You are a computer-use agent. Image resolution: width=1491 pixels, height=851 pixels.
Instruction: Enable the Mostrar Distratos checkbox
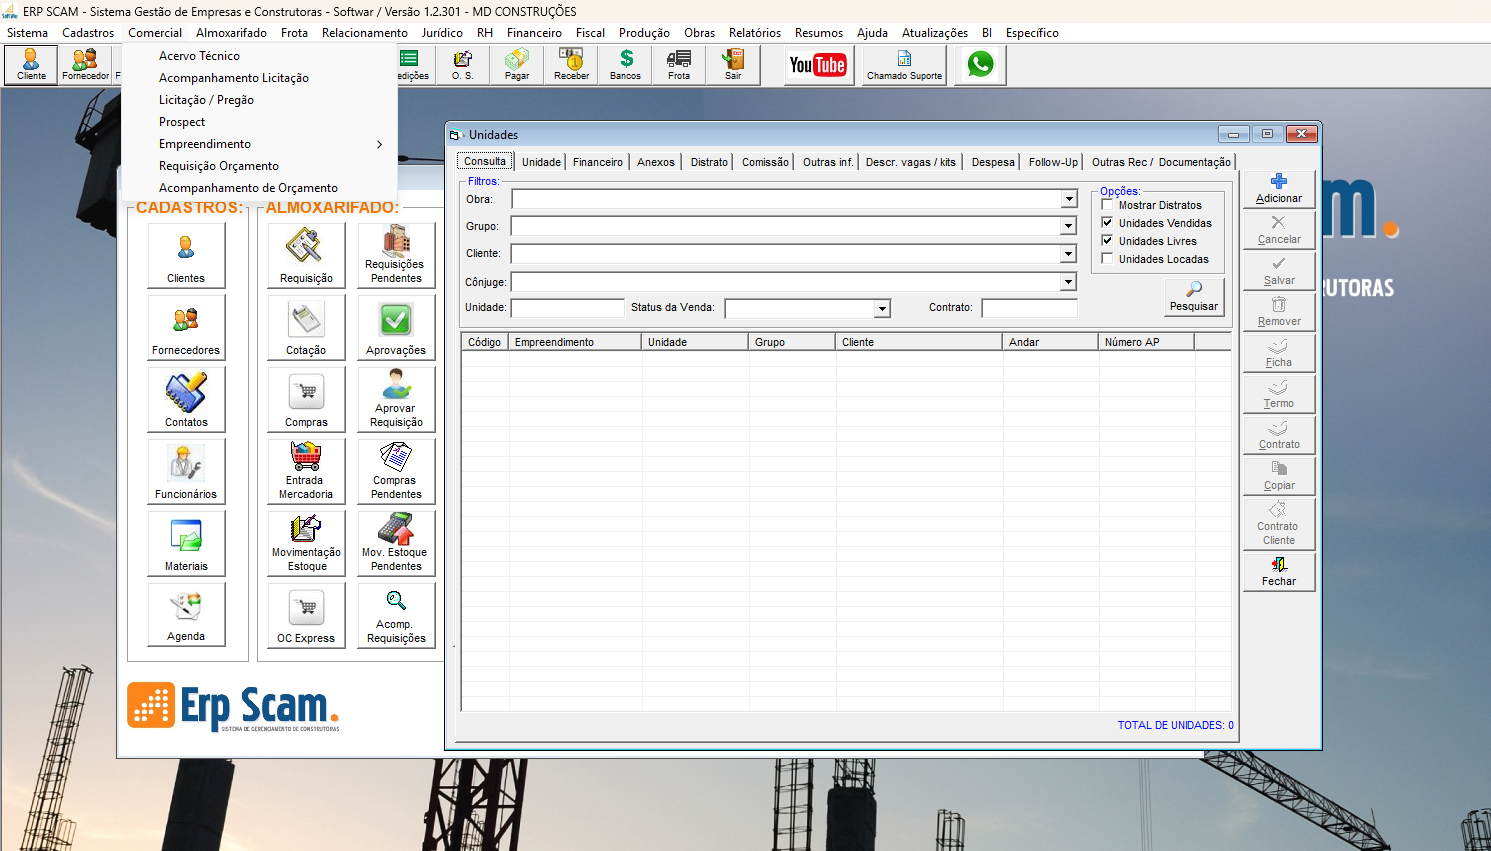pyautogui.click(x=1107, y=205)
